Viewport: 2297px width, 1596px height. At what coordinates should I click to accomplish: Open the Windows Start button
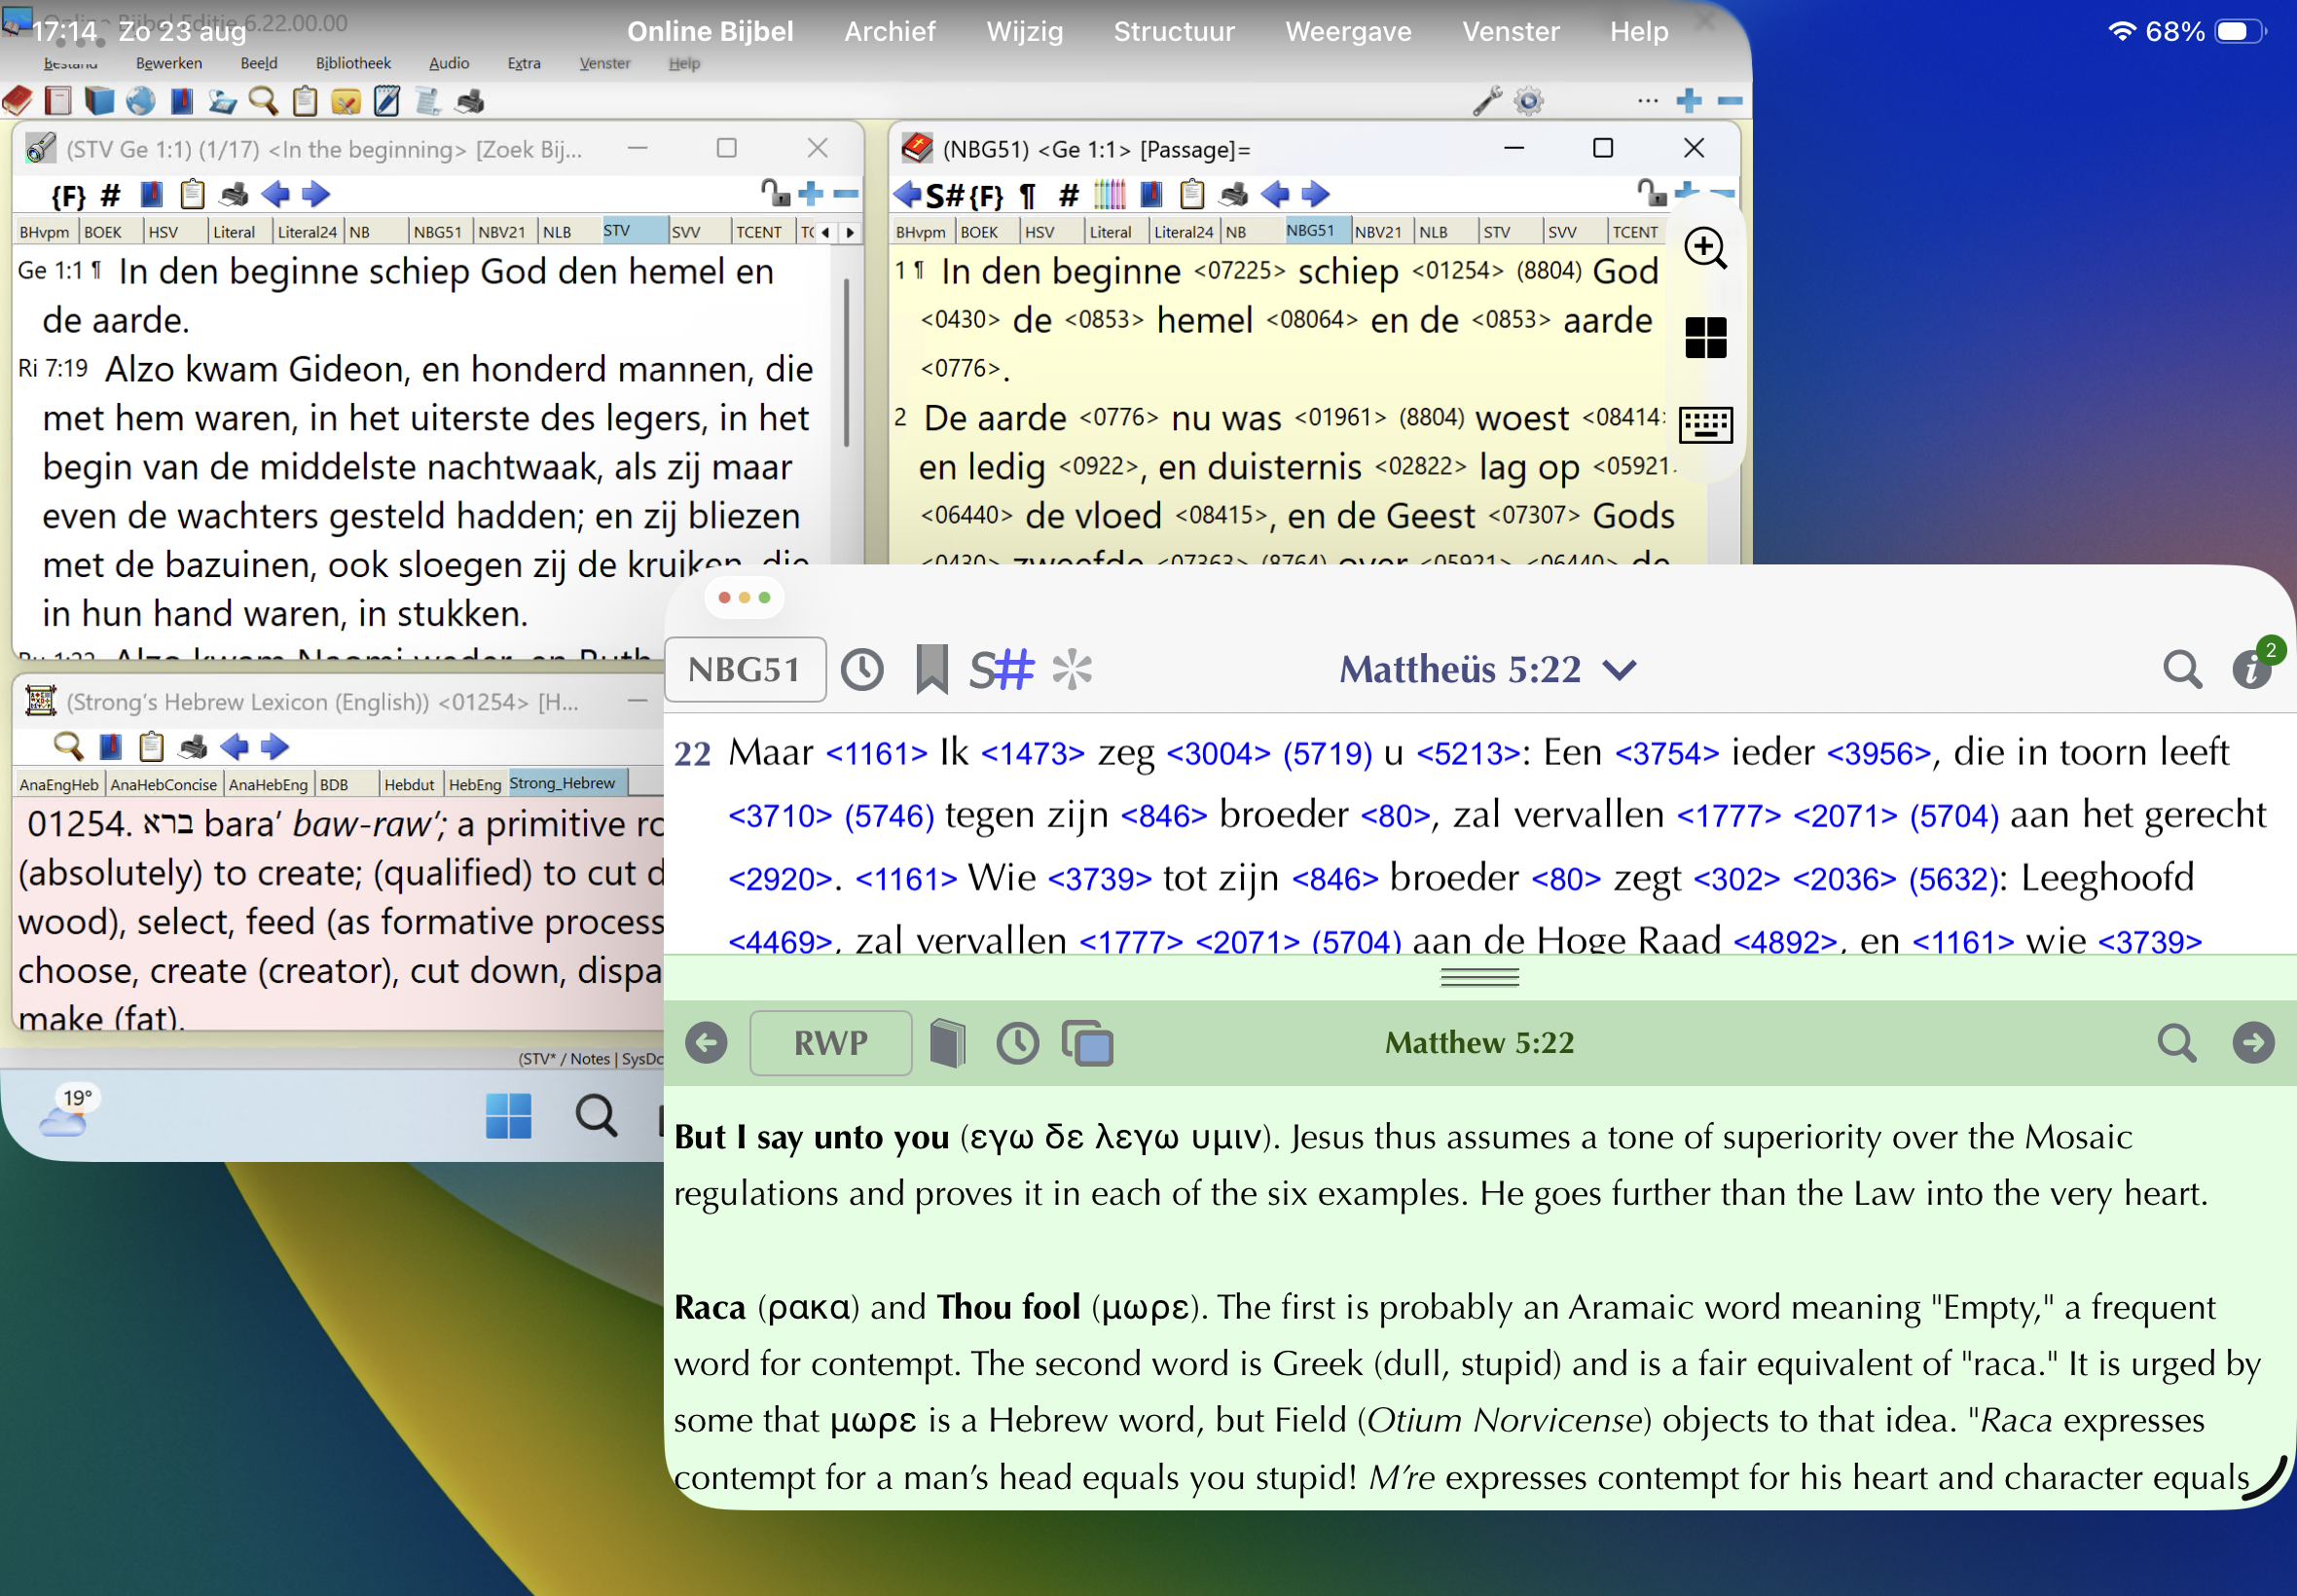(x=508, y=1116)
